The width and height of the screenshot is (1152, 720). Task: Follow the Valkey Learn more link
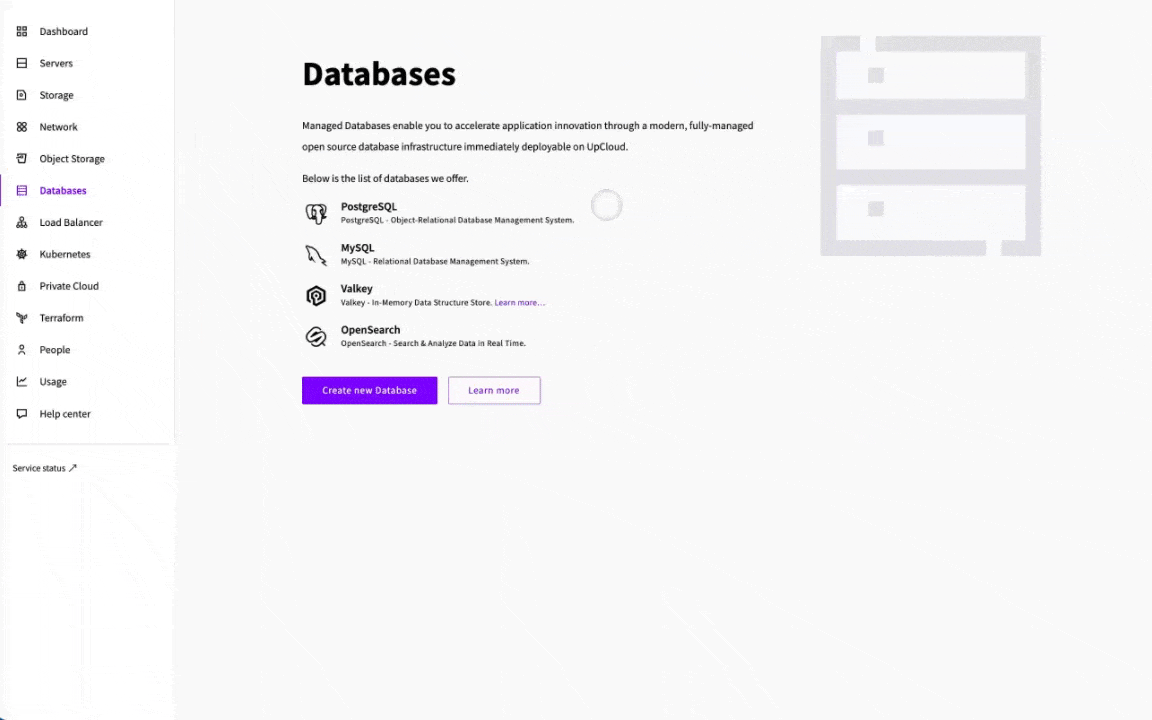[519, 303]
